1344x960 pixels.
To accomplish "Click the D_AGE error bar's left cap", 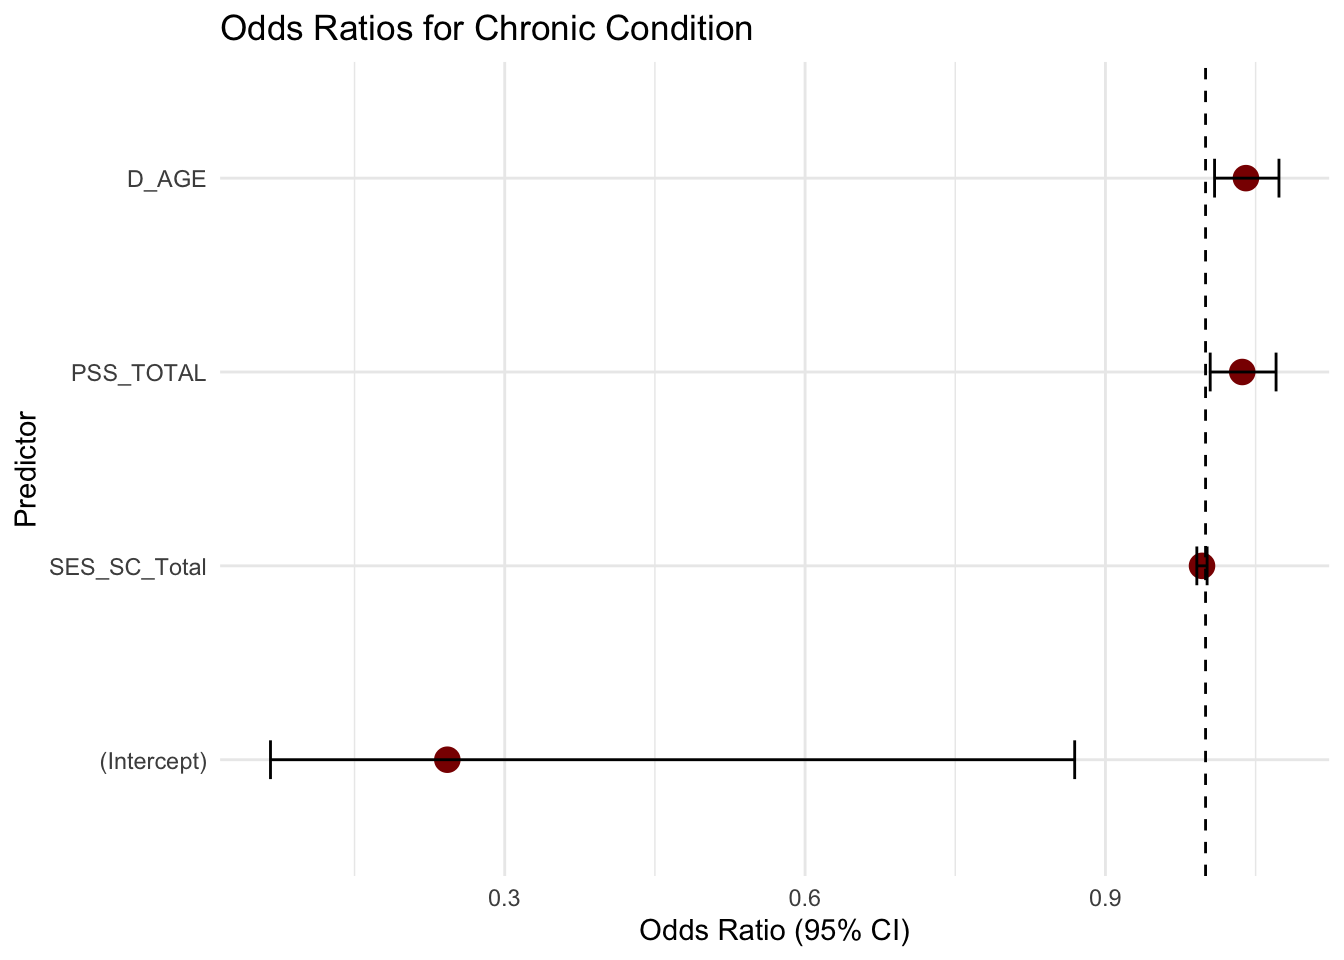I will click(x=1214, y=179).
